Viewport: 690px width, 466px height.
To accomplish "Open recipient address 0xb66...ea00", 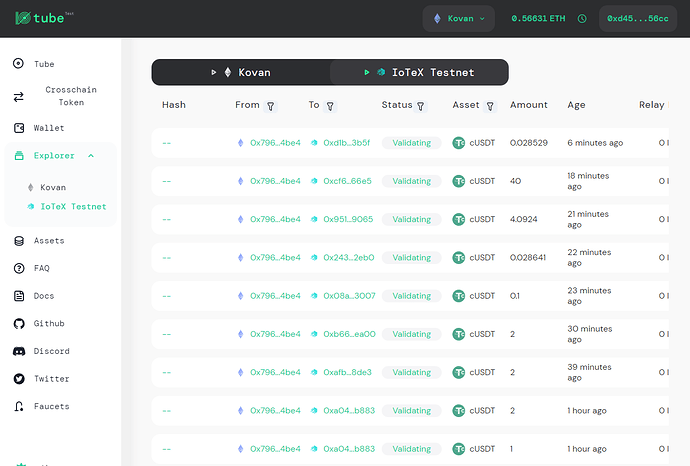I will click(x=349, y=334).
